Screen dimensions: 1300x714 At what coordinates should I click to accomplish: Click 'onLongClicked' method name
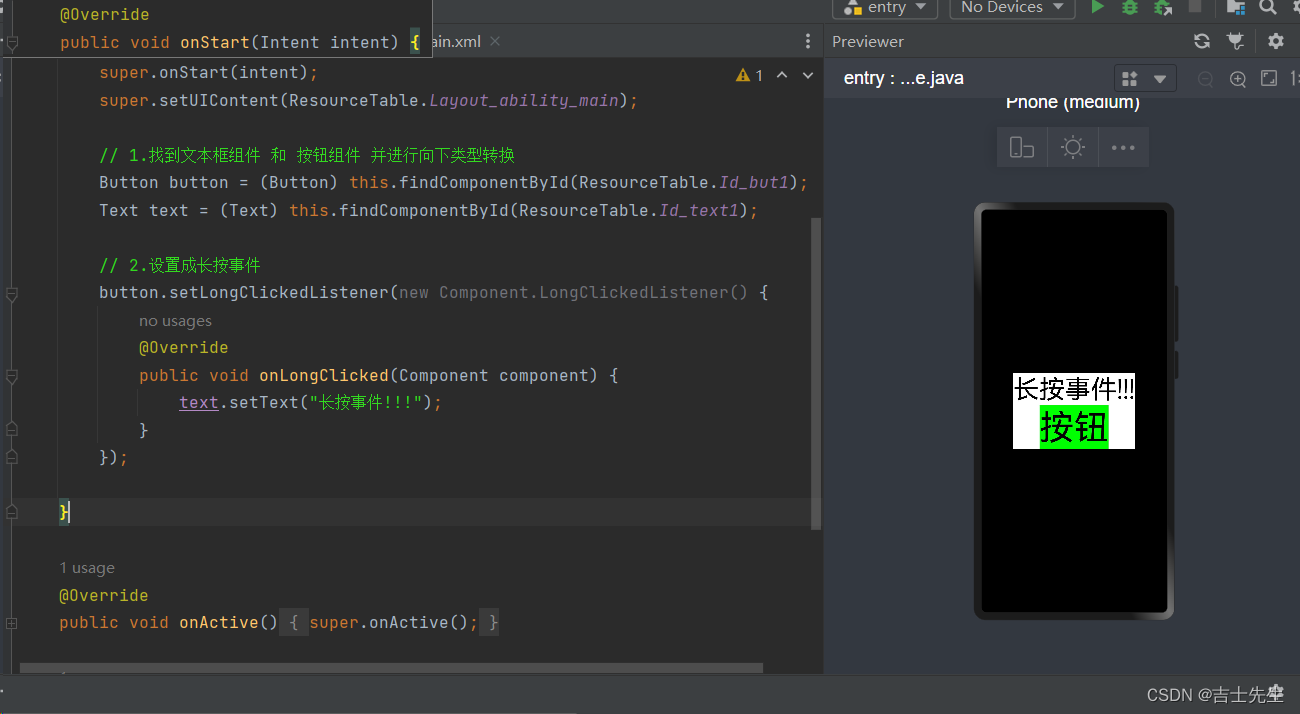(x=324, y=375)
